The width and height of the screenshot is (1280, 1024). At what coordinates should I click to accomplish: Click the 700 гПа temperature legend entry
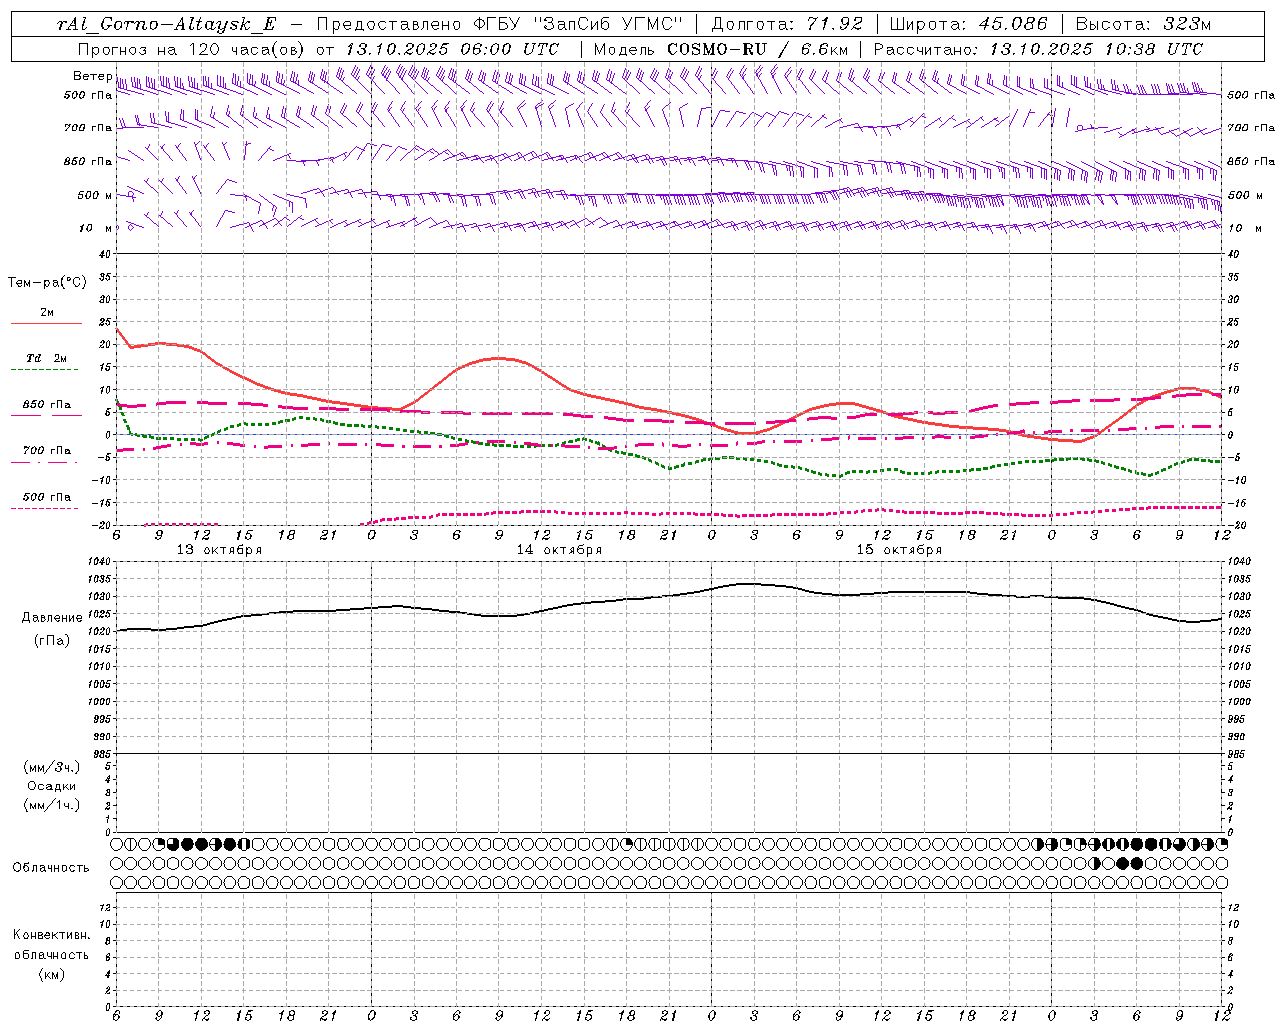tap(47, 451)
